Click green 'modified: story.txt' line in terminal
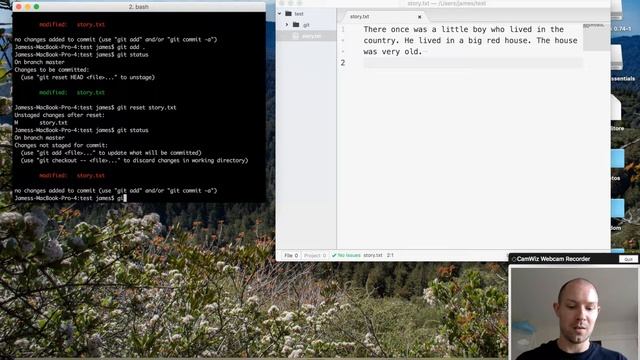Viewport: 640px width, 360px height. coord(72,93)
